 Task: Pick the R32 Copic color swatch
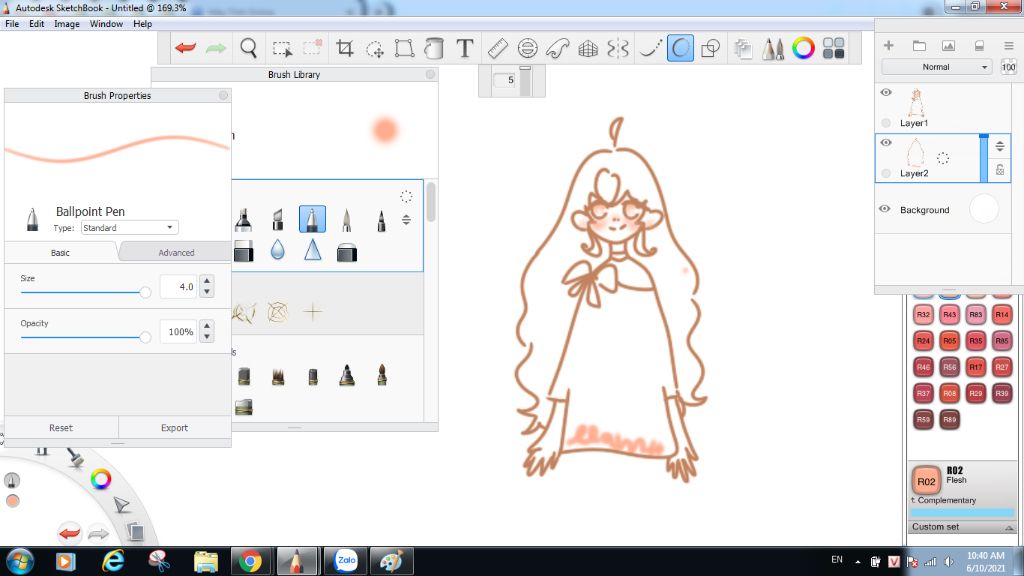(x=923, y=314)
